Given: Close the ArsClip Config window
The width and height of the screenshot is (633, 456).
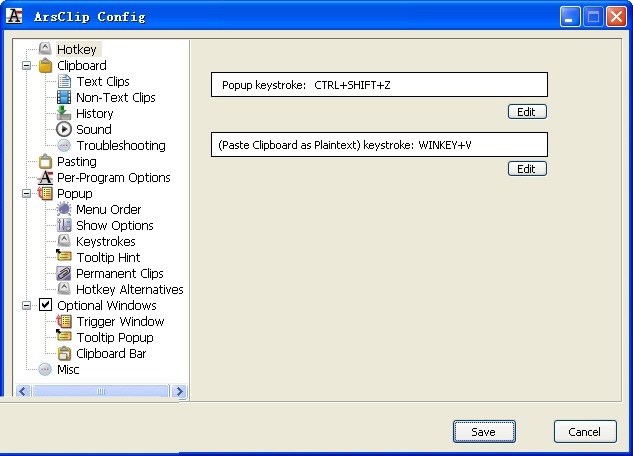Looking at the screenshot, I should pyautogui.click(x=616, y=17).
